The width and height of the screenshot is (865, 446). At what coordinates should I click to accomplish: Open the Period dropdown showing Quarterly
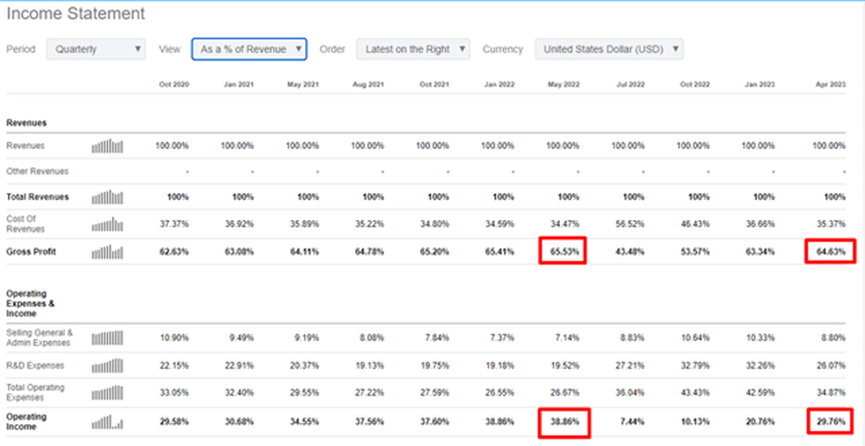pyautogui.click(x=96, y=49)
